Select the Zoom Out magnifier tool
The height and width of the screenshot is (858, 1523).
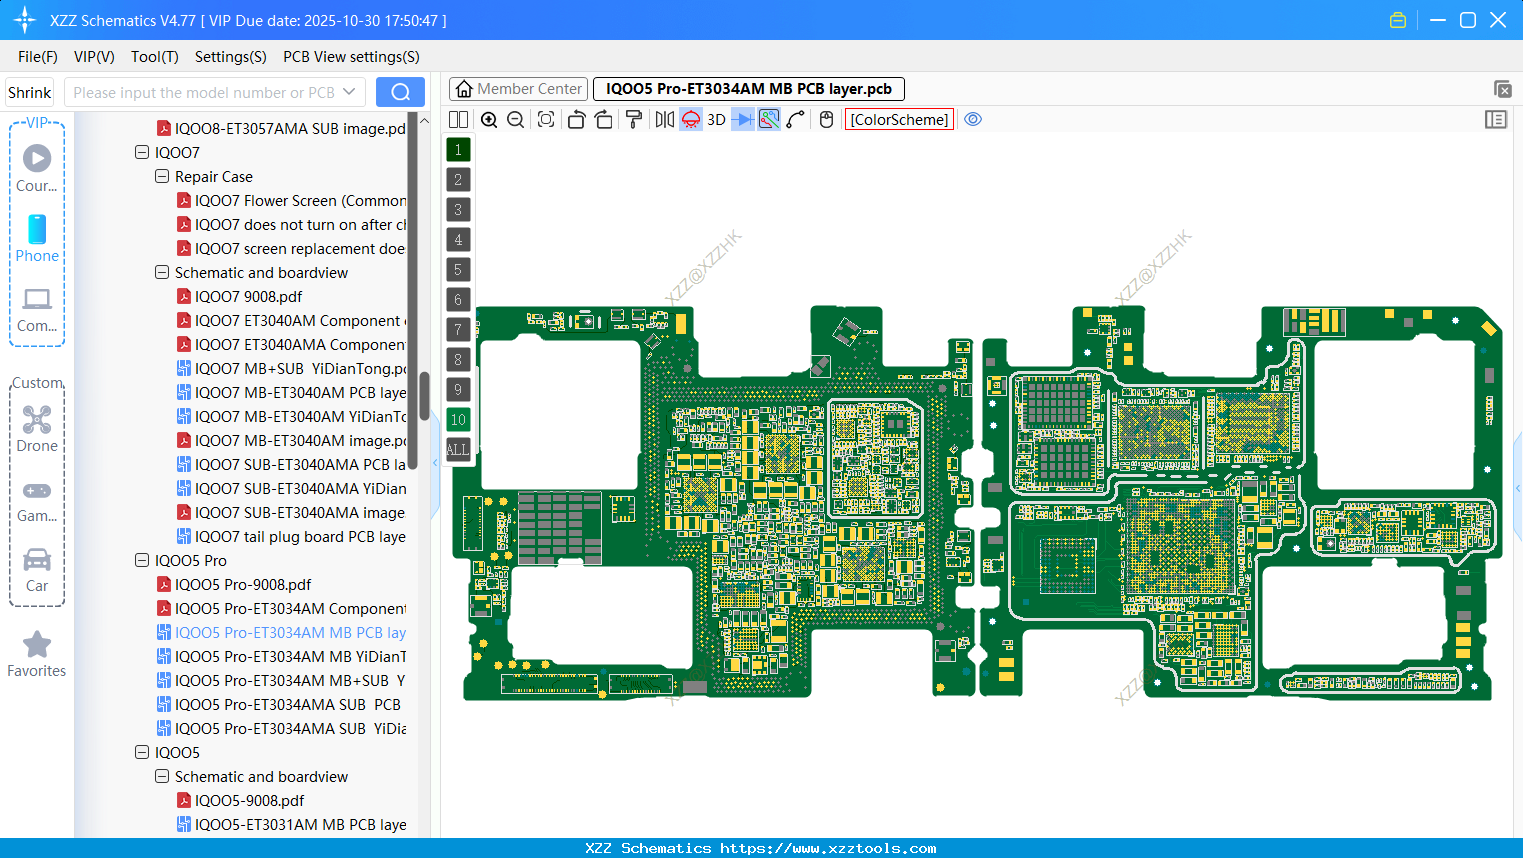click(x=515, y=119)
